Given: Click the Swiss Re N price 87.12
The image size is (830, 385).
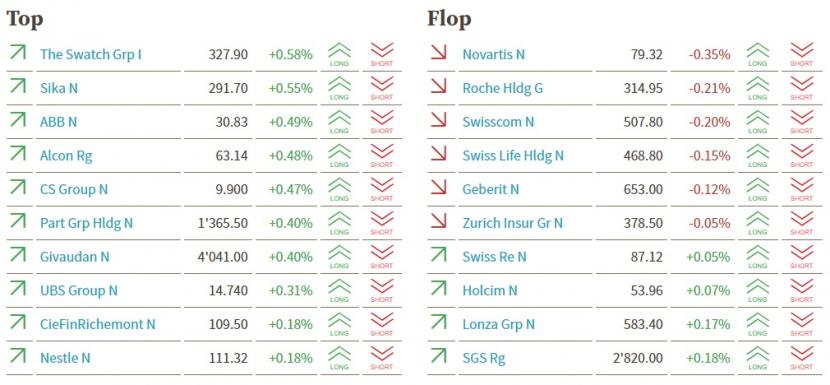Looking at the screenshot, I should (x=646, y=257).
